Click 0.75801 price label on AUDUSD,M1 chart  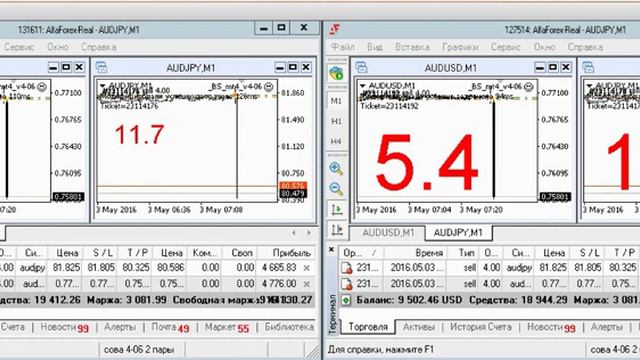pyautogui.click(x=554, y=197)
